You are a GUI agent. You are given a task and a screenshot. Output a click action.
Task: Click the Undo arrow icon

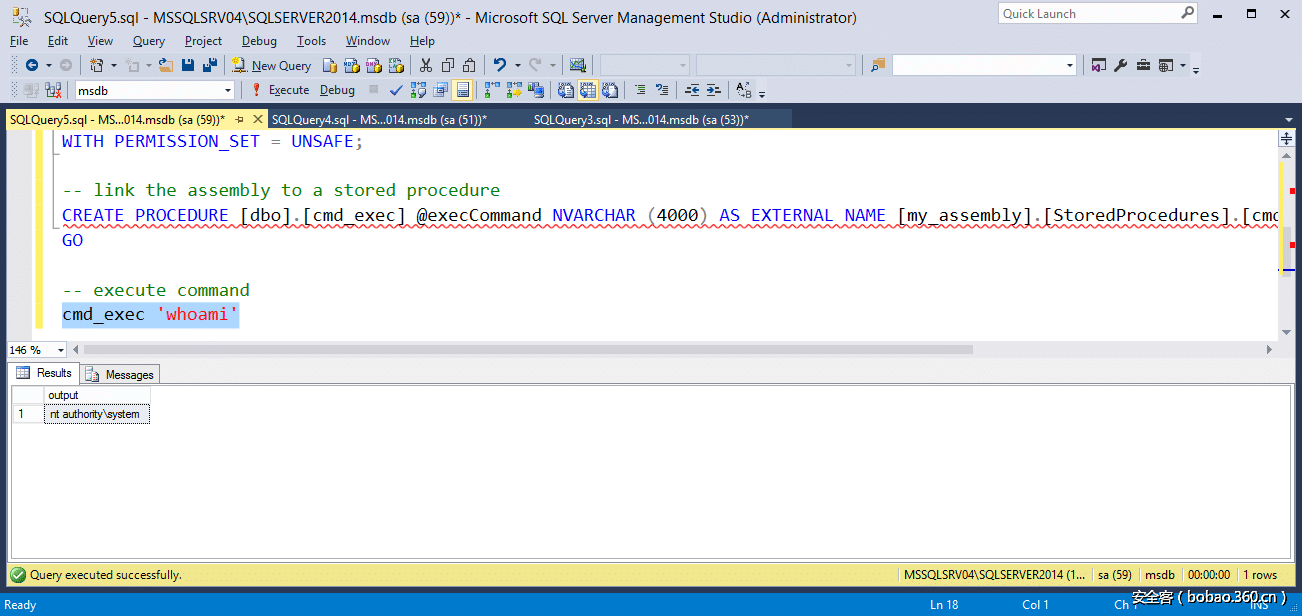pos(500,65)
